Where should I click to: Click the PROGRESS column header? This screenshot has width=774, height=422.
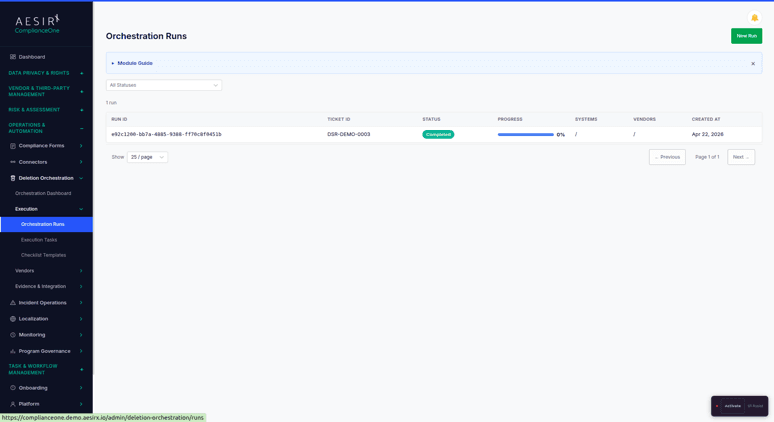[x=510, y=119]
